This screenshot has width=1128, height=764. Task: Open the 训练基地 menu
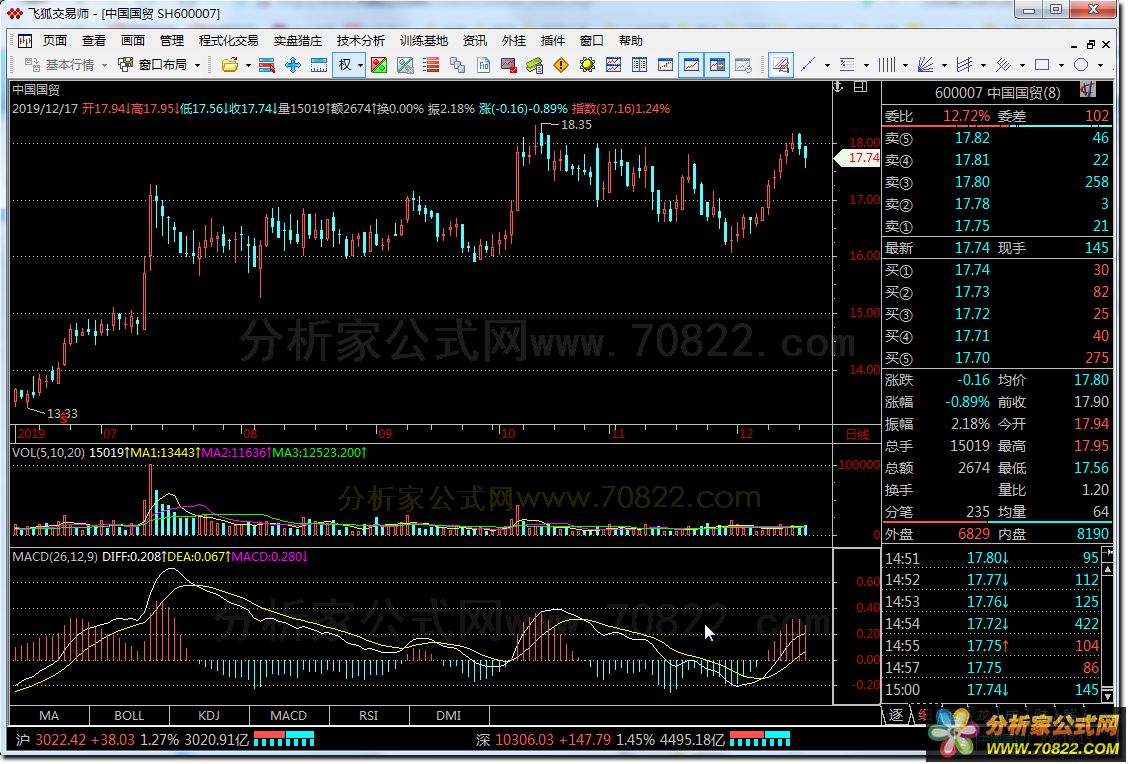click(x=424, y=41)
